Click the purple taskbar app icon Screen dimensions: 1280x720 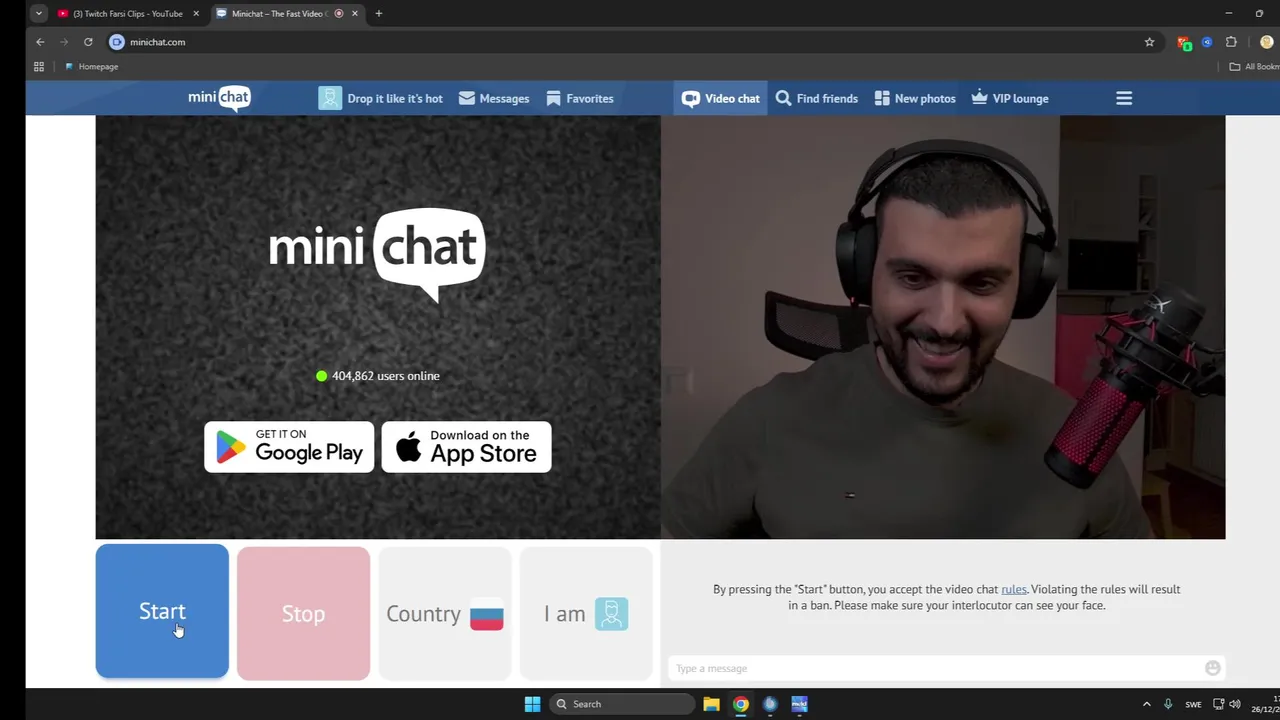(799, 704)
